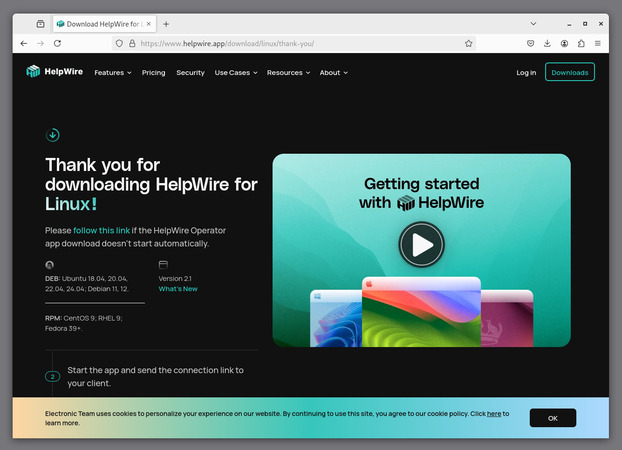The height and width of the screenshot is (450, 622).
Task: Expand the Resources menu
Action: (288, 73)
